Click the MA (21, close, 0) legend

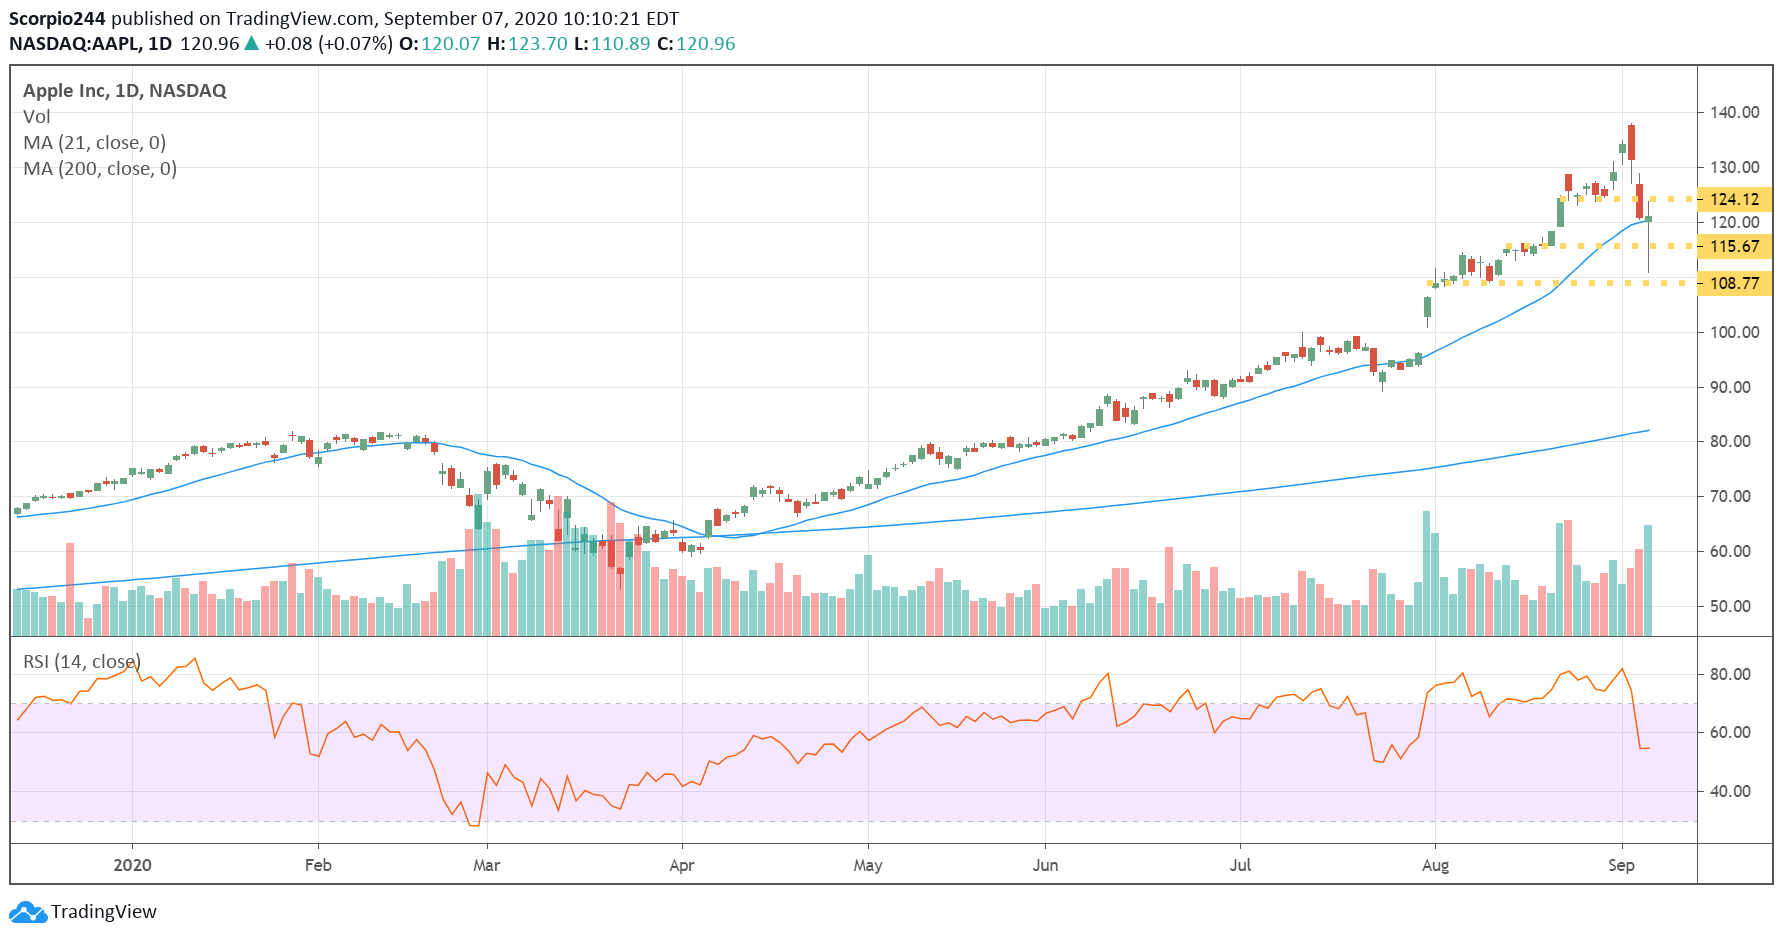coord(95,143)
